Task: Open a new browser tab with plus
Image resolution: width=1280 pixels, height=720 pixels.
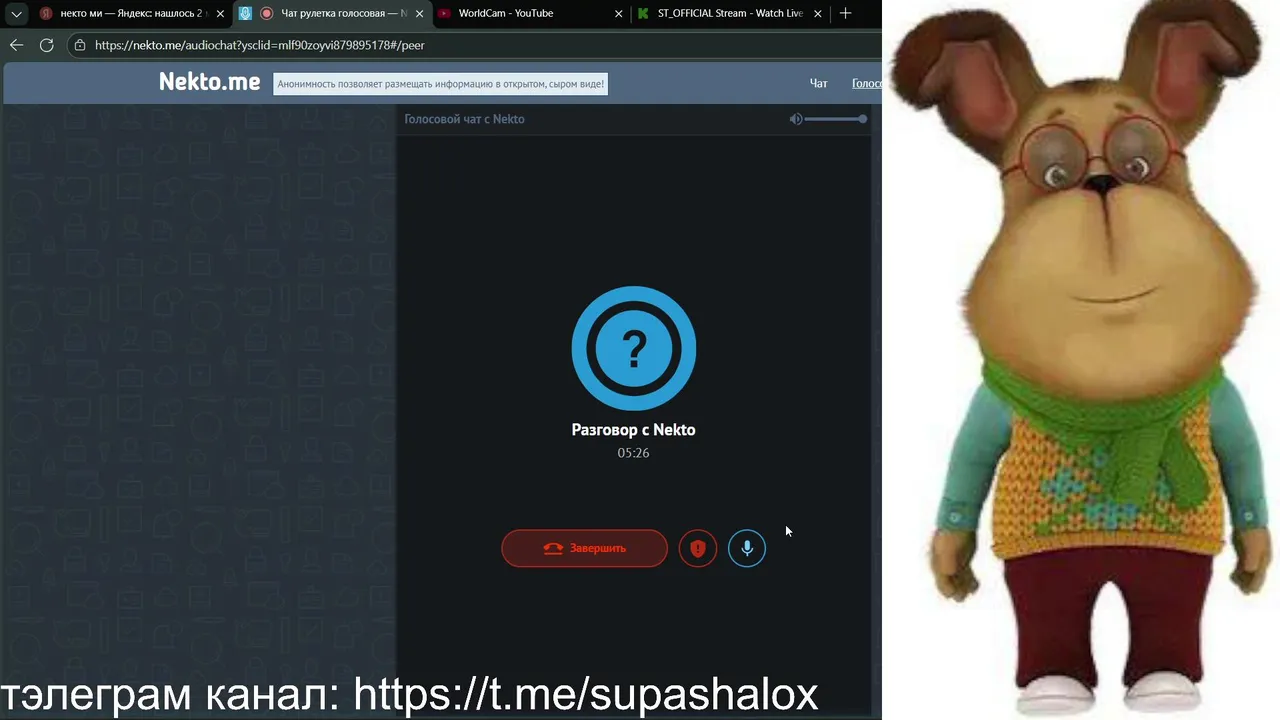Action: click(845, 13)
